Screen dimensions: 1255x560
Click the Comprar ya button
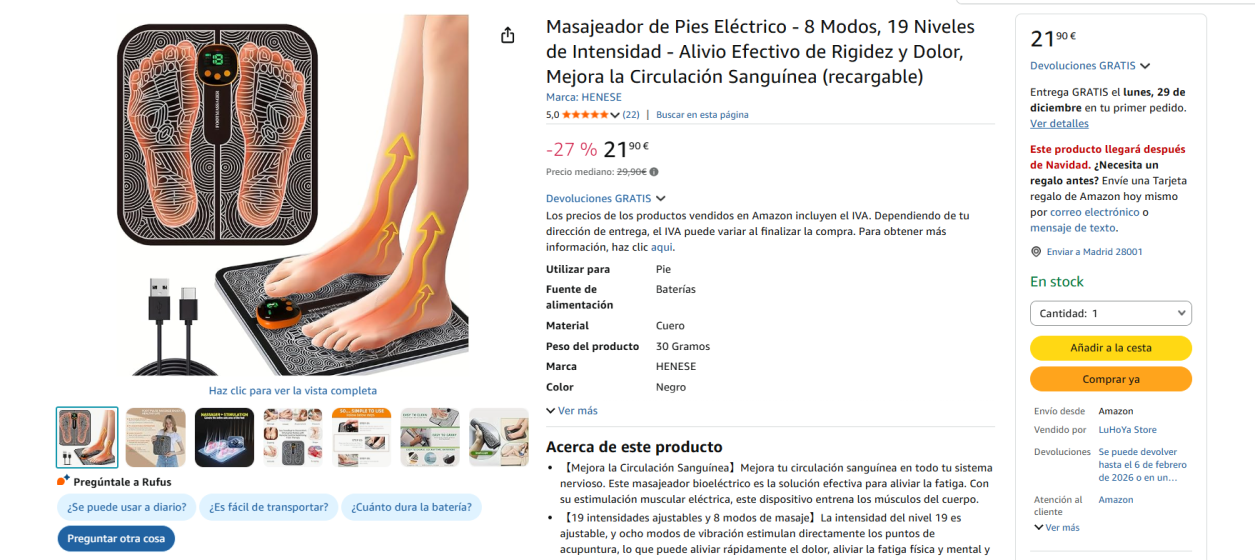1111,380
